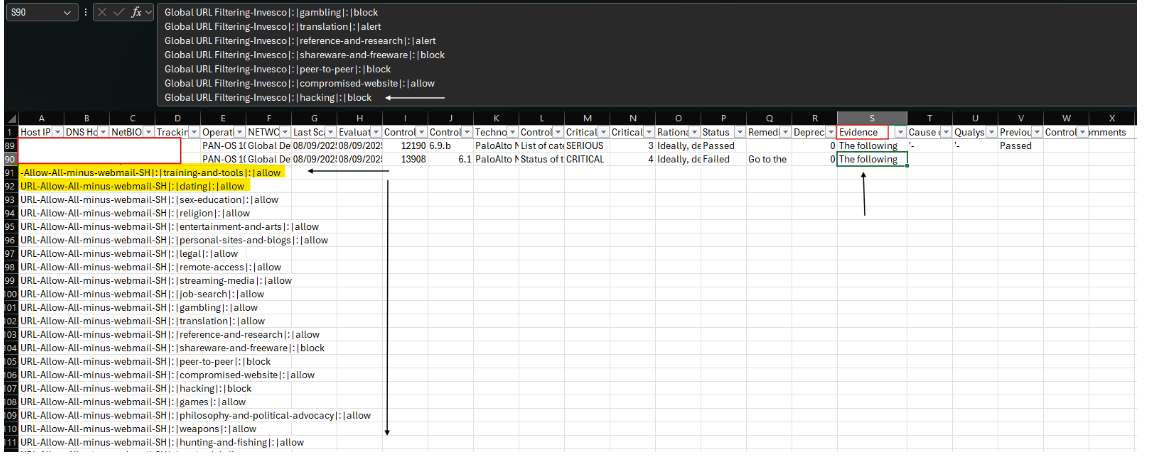The height and width of the screenshot is (469, 1150).
Task: Open the Name Box dropdown showing S90
Action: pos(68,12)
